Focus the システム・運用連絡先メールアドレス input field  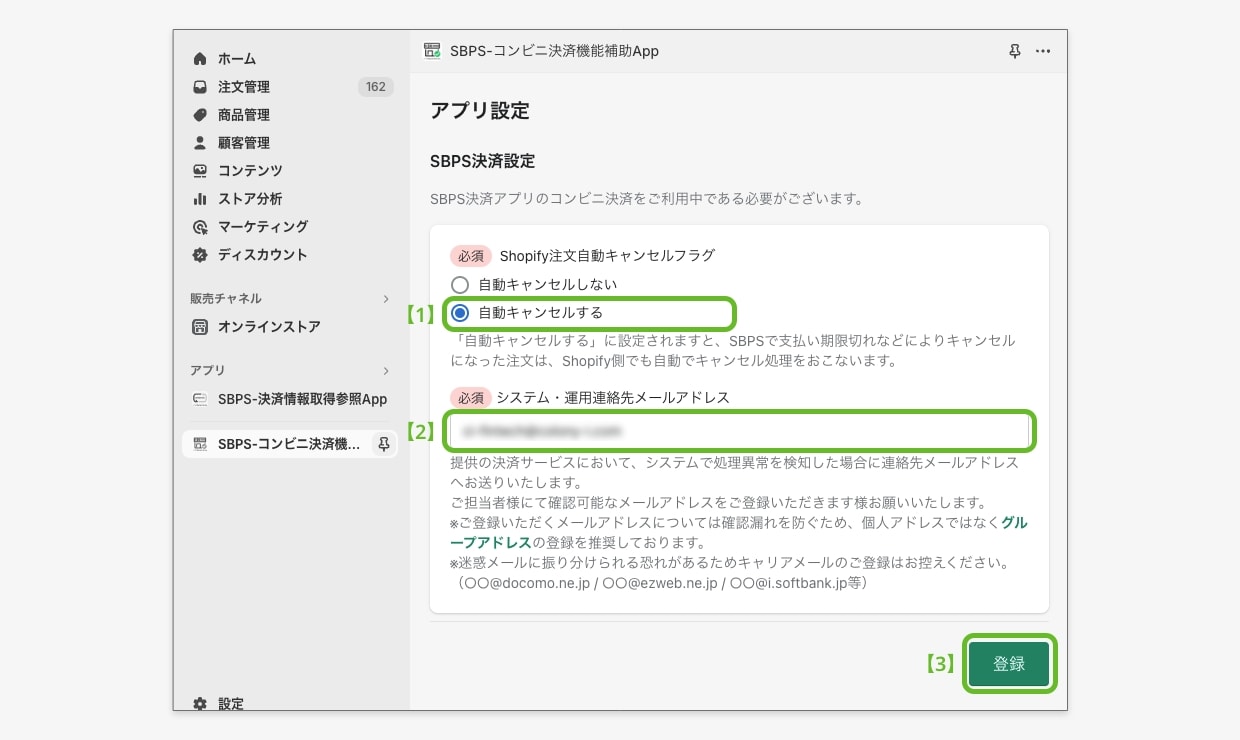[x=739, y=431]
